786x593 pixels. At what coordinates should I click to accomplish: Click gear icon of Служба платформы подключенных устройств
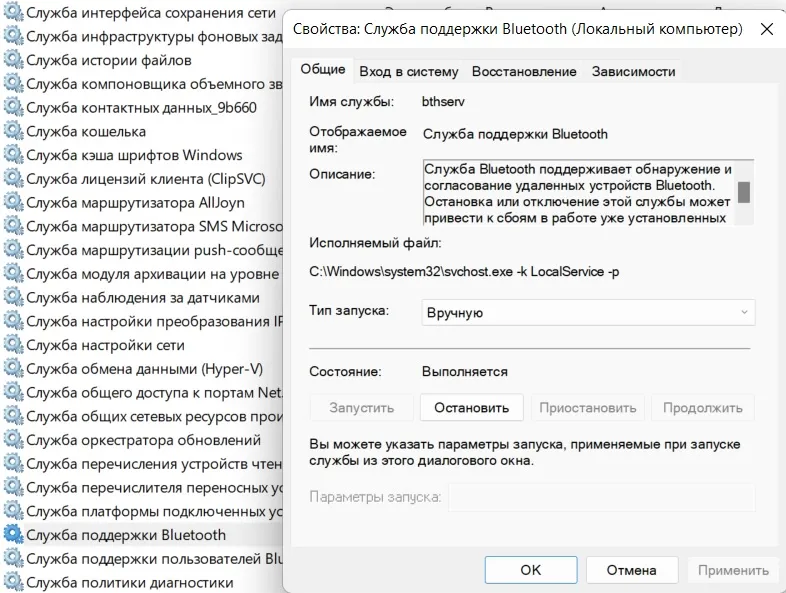pyautogui.click(x=14, y=511)
